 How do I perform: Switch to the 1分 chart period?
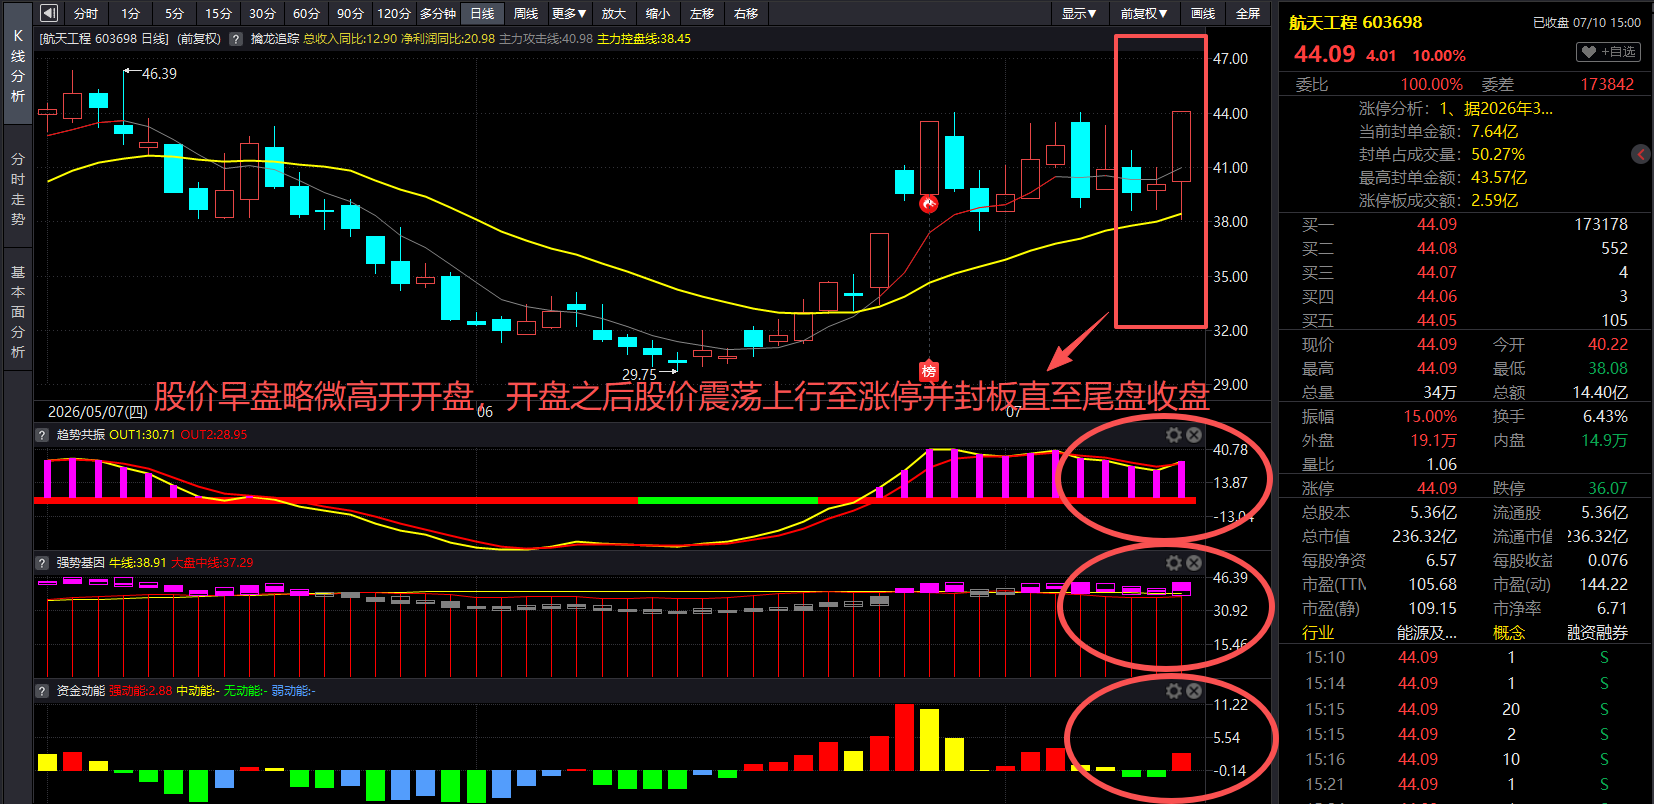130,13
